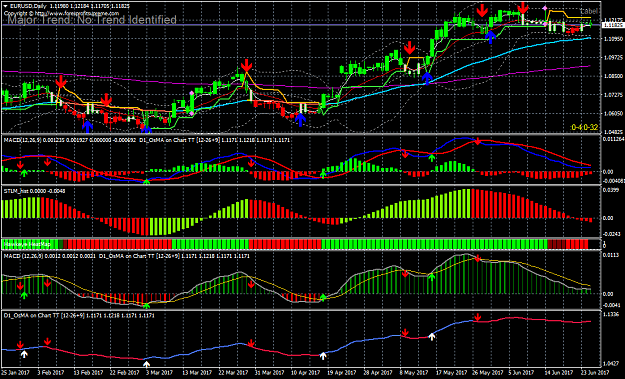Select the EURUSD,Daily chart title text
Image resolution: width=625 pixels, height=379 pixels.
28,6
